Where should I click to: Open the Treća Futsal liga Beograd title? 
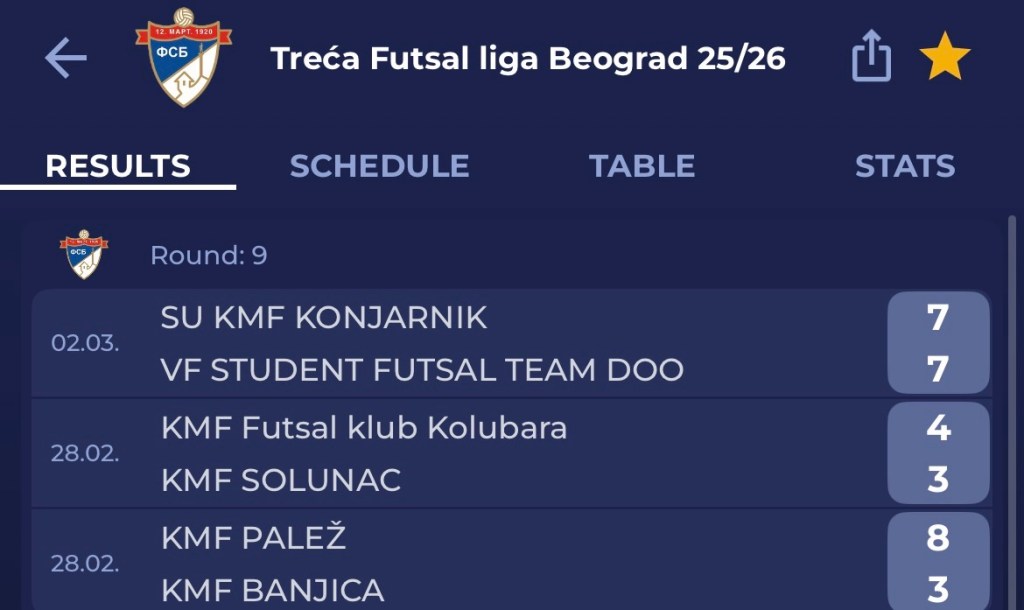(528, 59)
